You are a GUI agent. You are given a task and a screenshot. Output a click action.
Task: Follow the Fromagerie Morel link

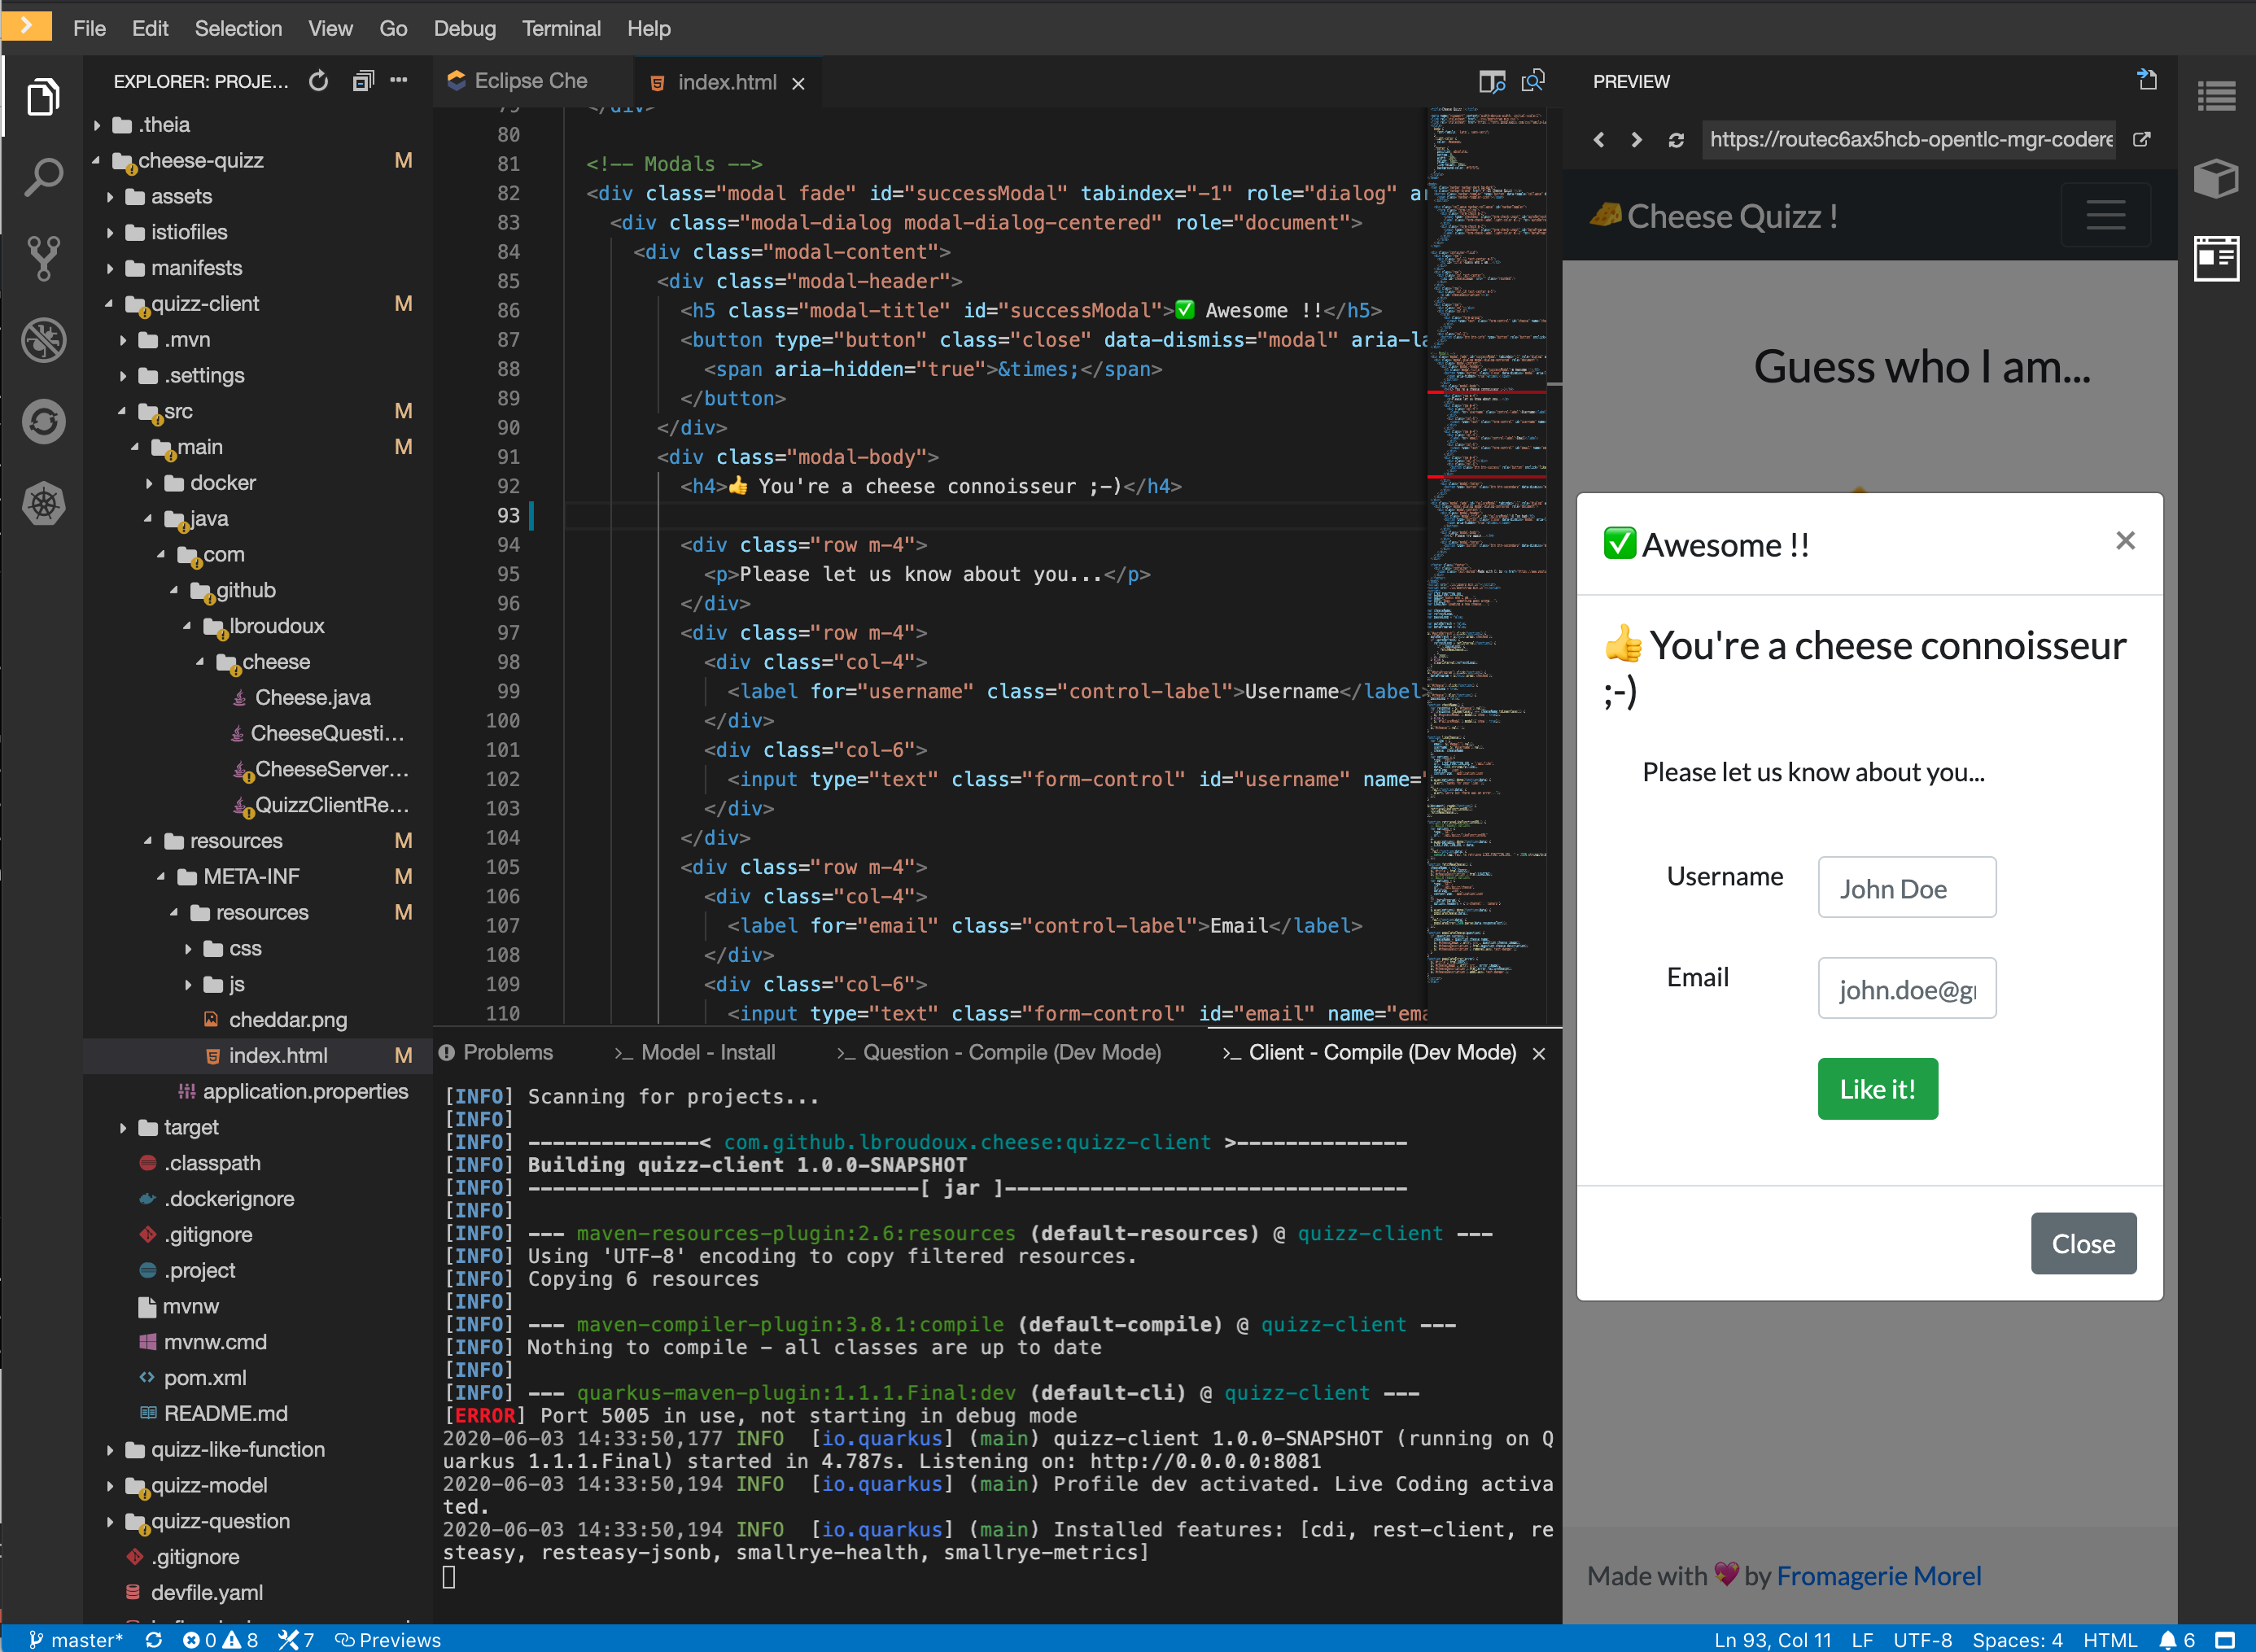point(1878,1575)
